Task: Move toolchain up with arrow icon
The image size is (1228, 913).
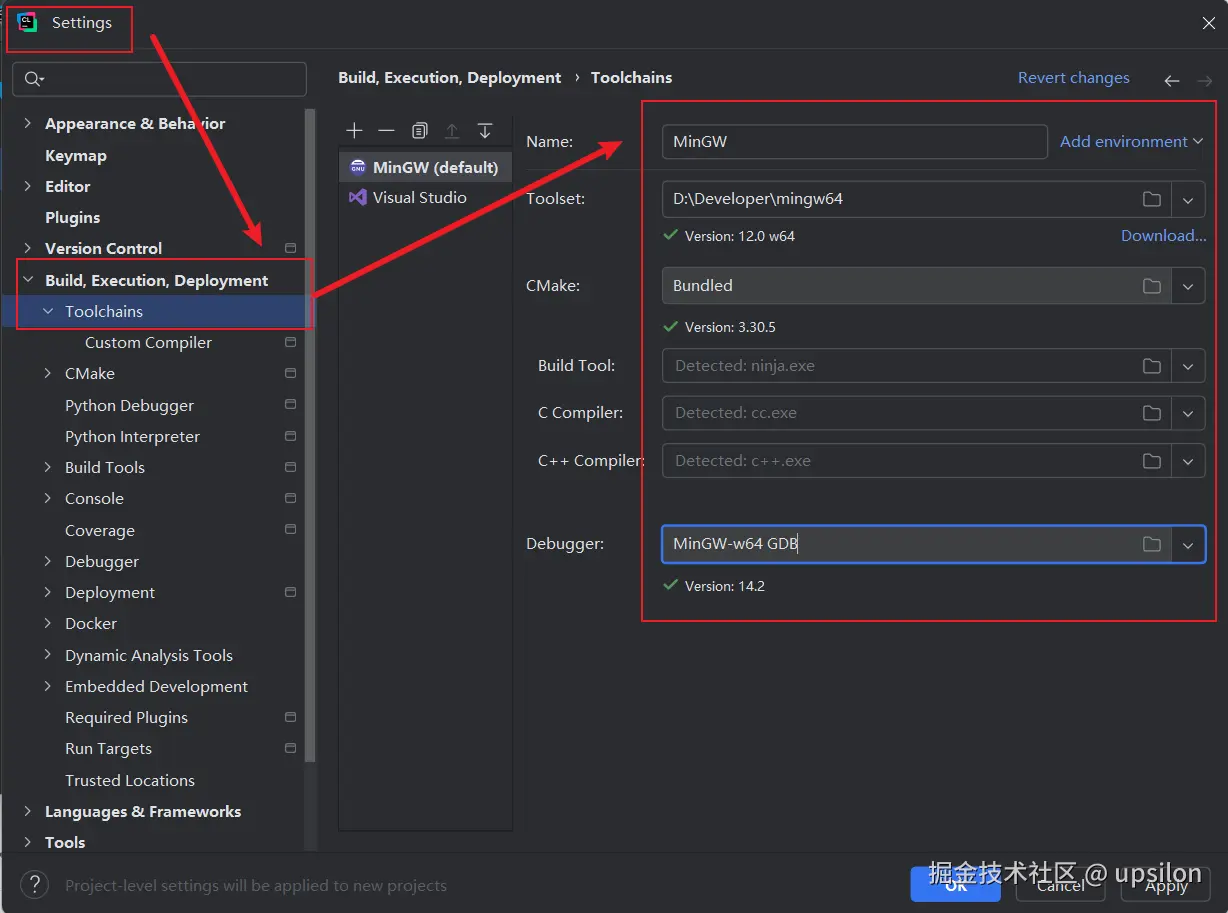Action: (452, 131)
